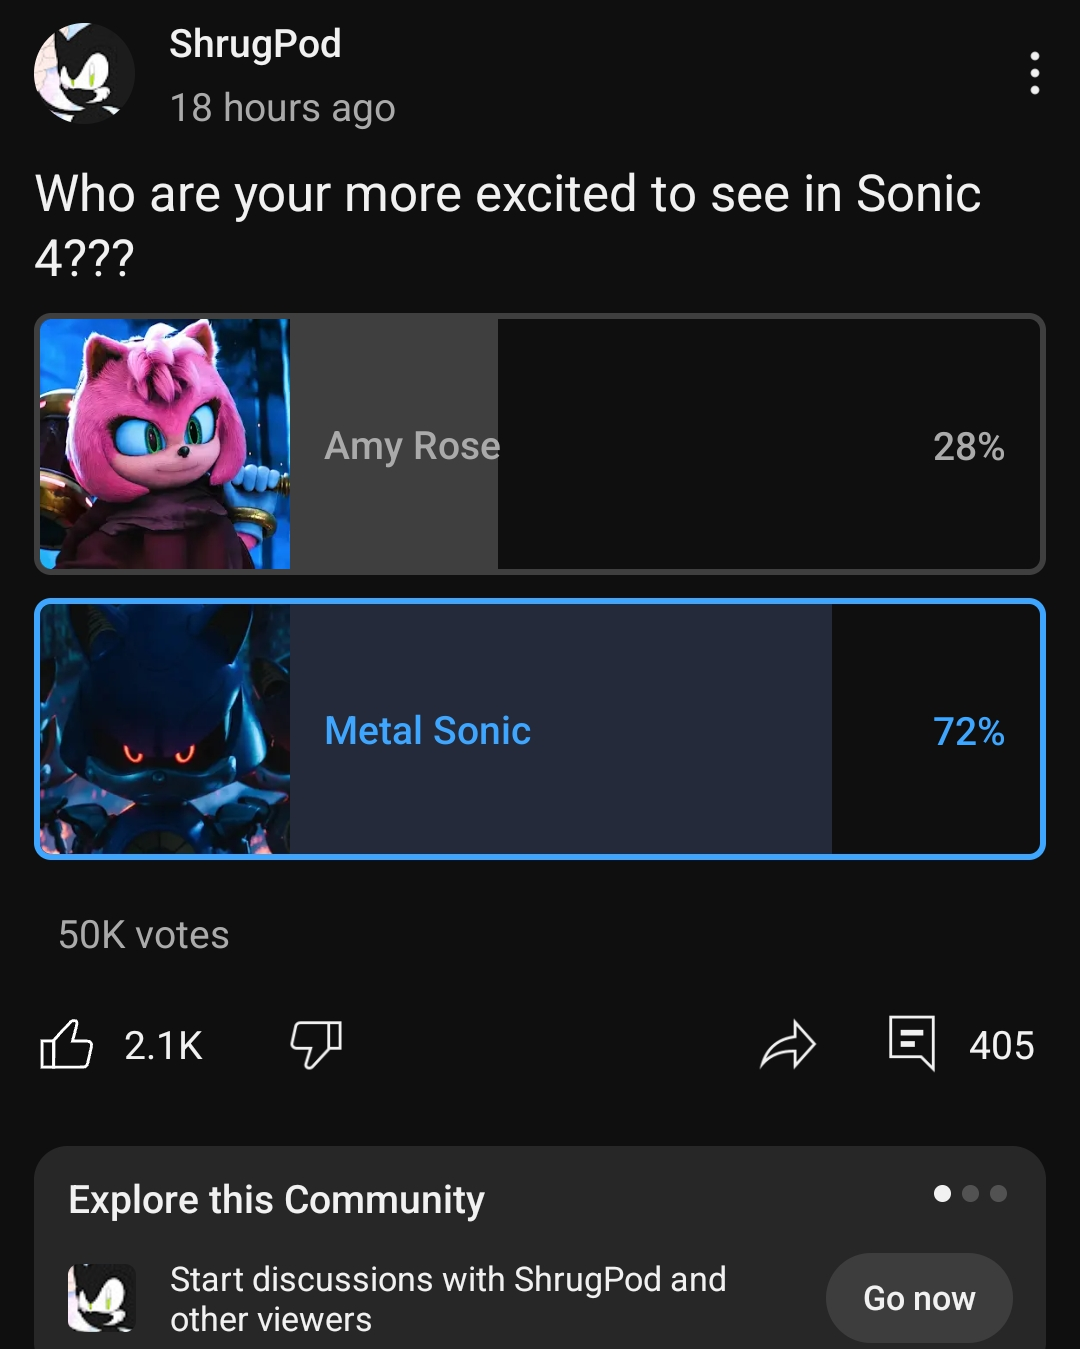Share the poll post
Screen dimensions: 1080x1349
[788, 1045]
